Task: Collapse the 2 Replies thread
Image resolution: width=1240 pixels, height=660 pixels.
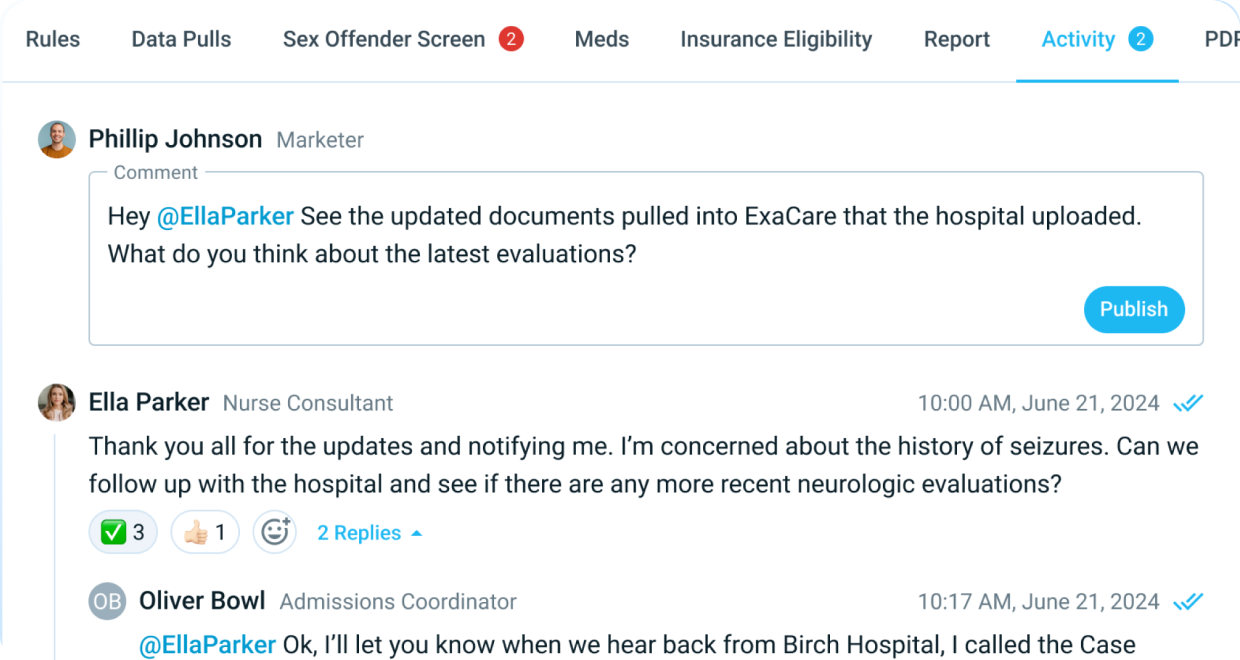Action: coord(369,533)
